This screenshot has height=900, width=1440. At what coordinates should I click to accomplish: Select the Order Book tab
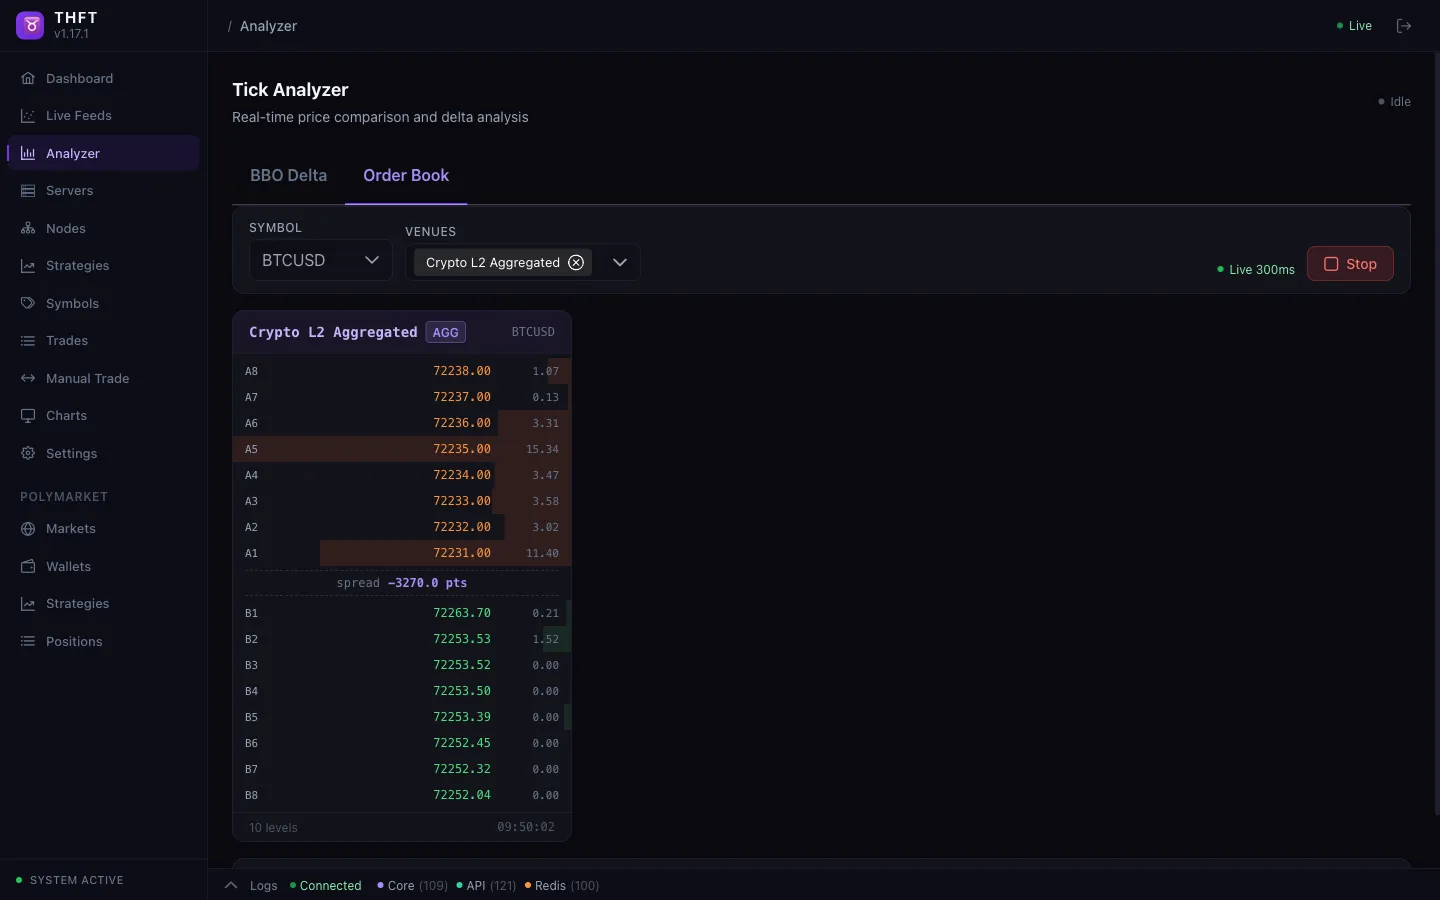[x=406, y=175]
